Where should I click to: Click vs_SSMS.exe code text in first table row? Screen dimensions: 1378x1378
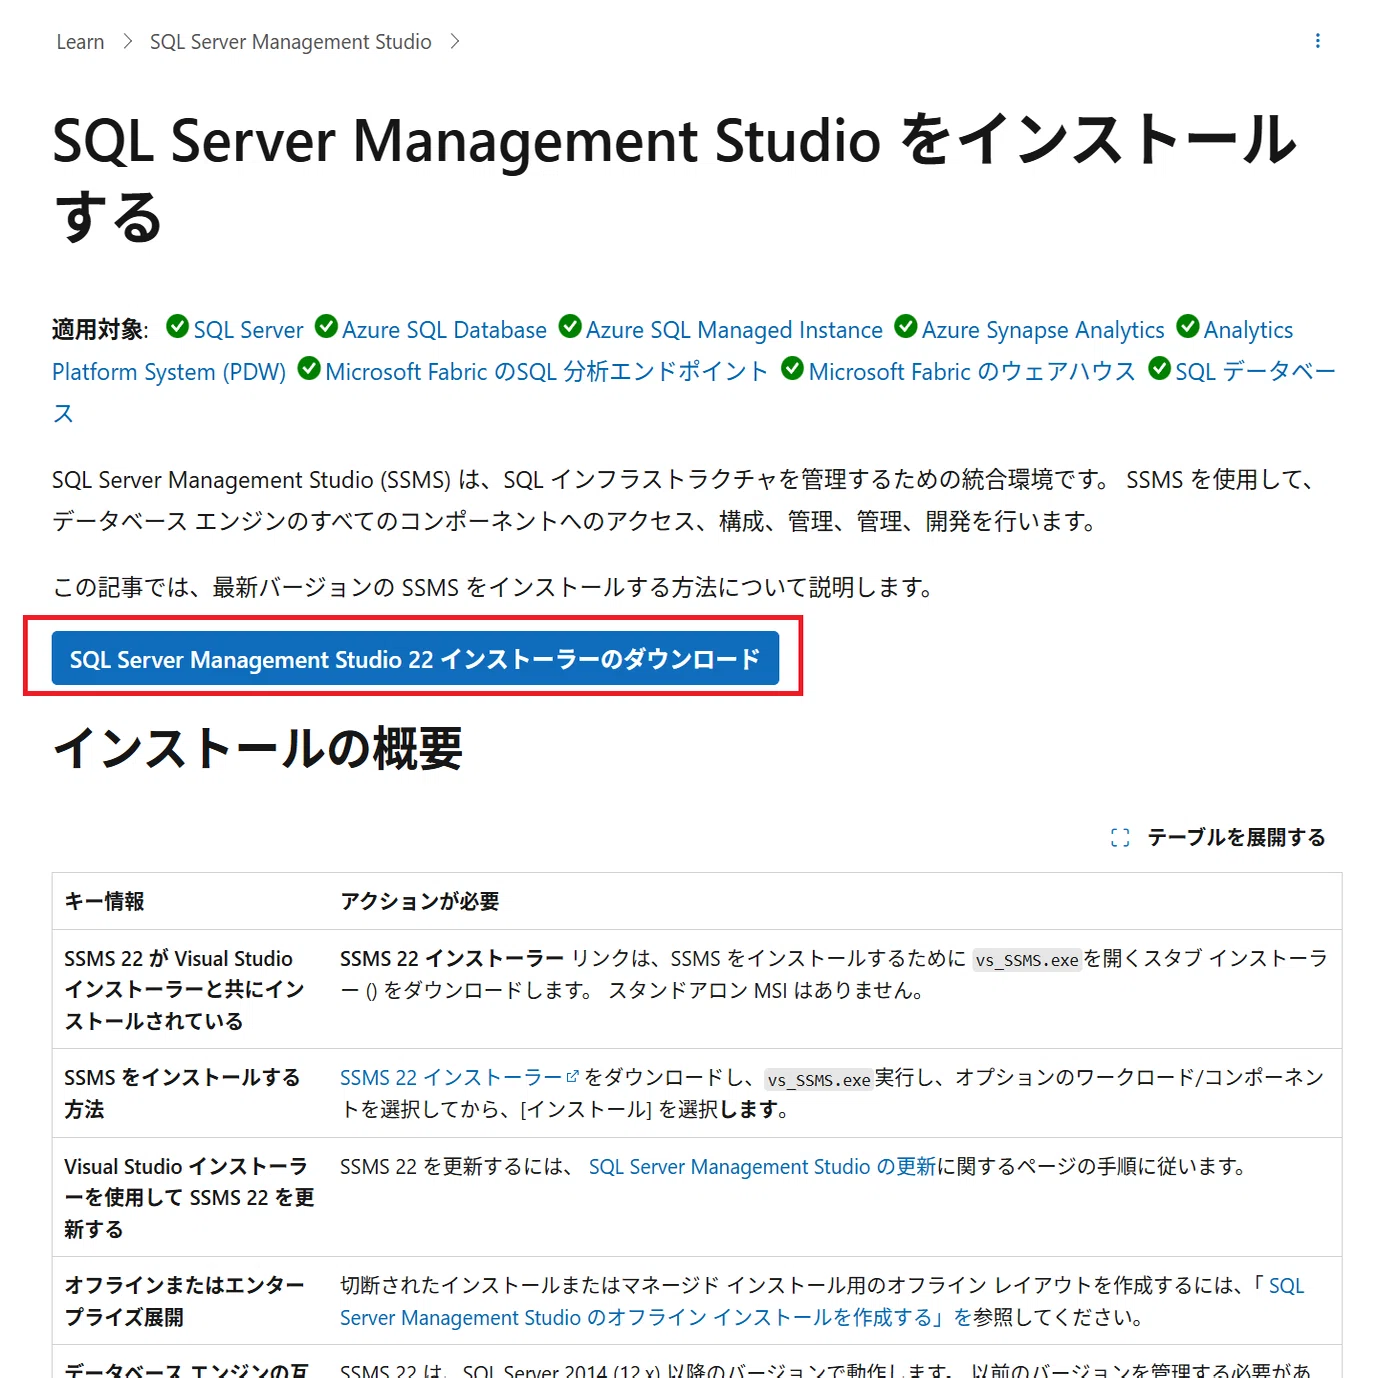(1027, 960)
